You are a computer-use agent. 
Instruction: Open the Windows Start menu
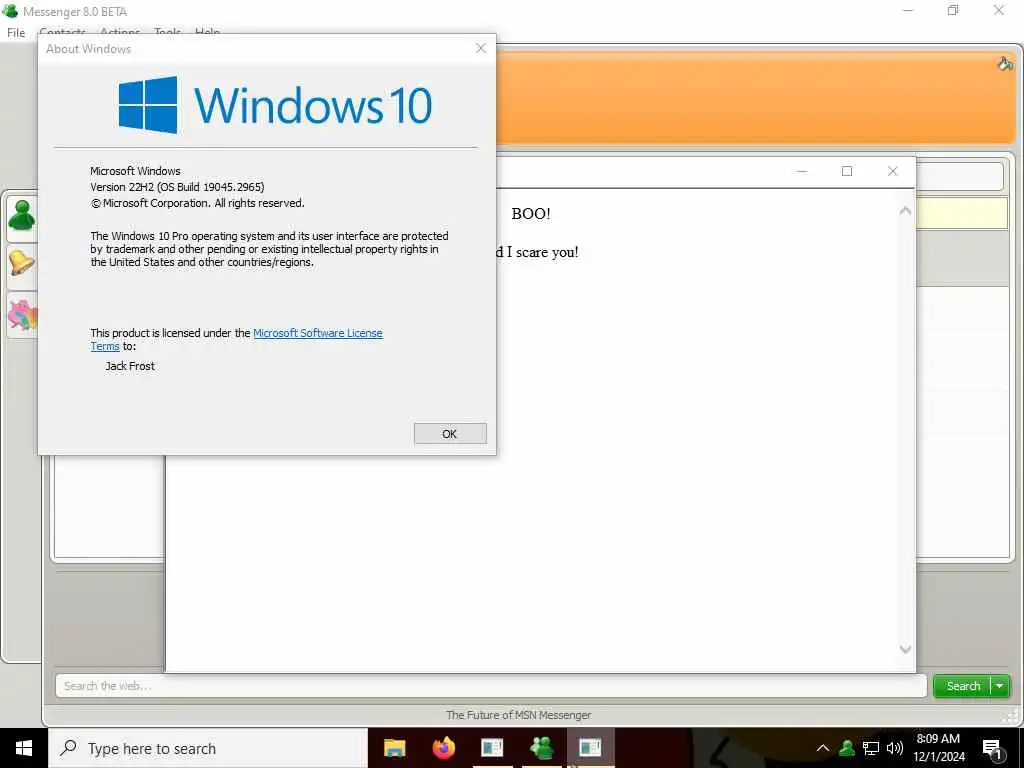pos(24,748)
